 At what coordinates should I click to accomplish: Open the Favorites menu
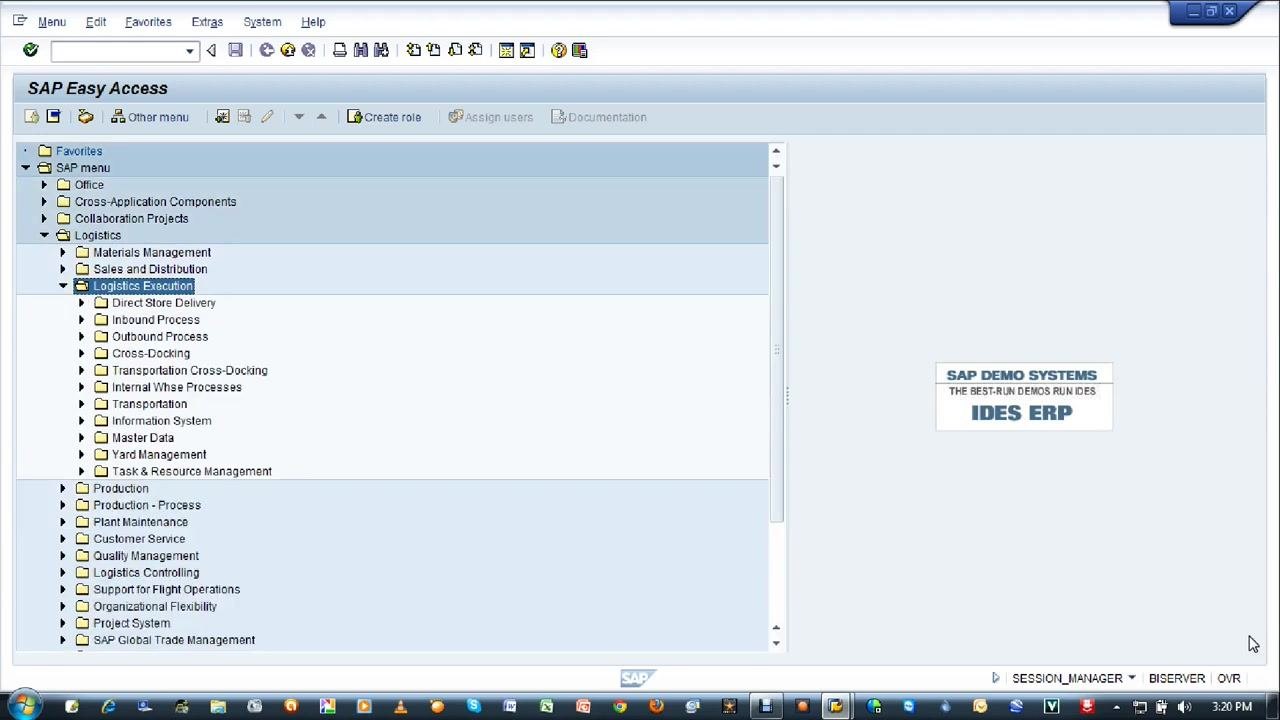pyautogui.click(x=148, y=22)
